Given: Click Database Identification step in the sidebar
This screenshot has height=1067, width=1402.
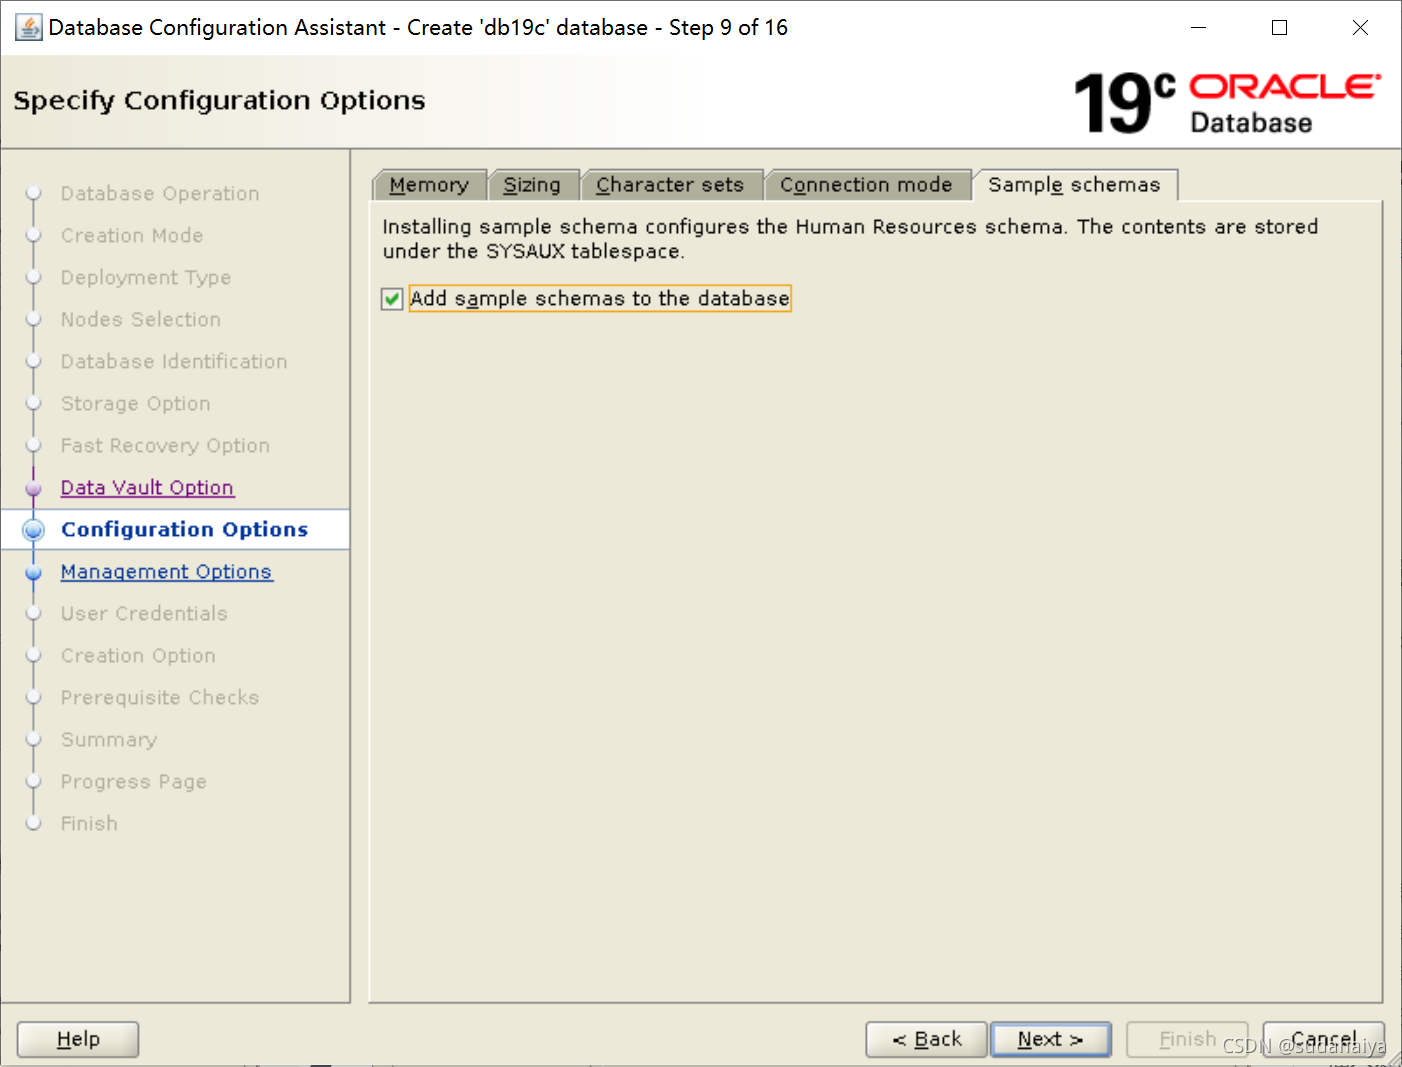Looking at the screenshot, I should 174,361.
